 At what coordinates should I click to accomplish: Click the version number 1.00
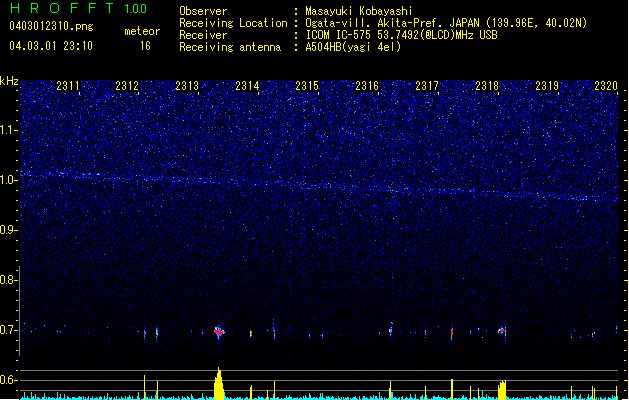136,8
